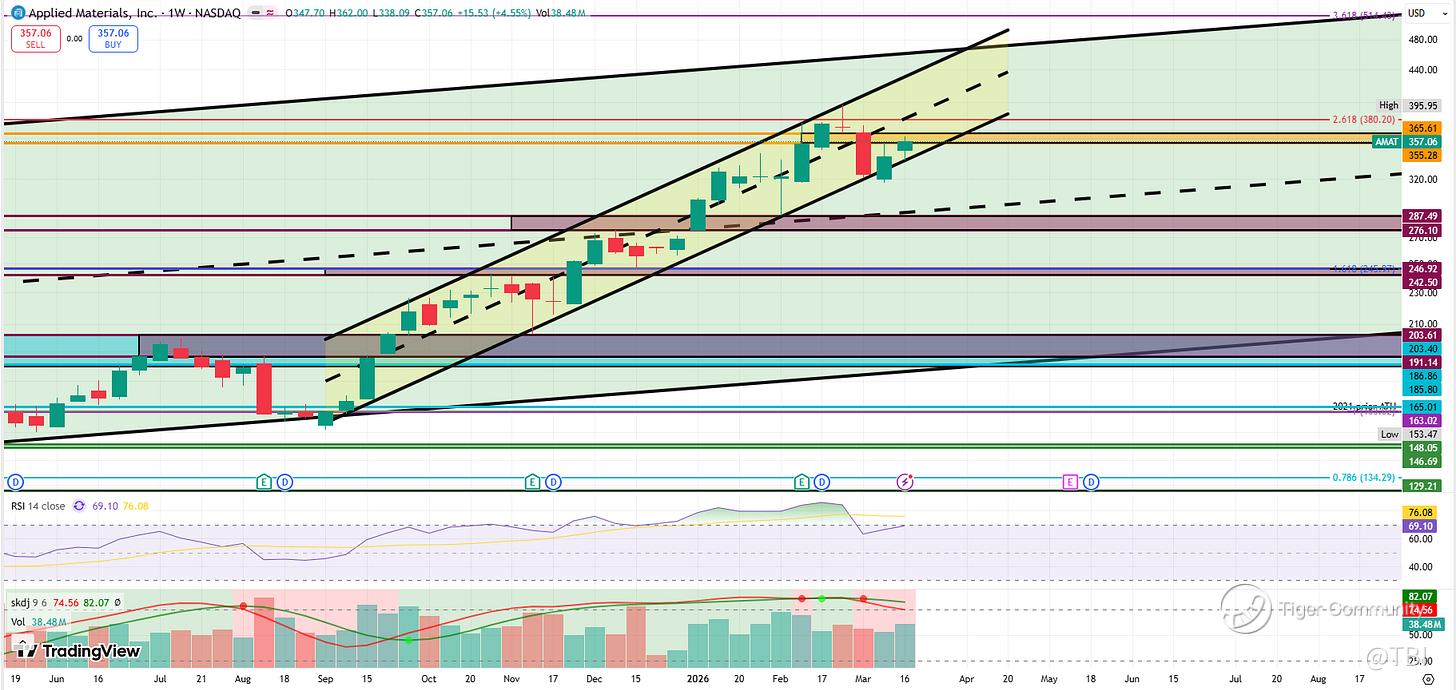Click the green skdj signal dot in February
The image size is (1456, 690).
click(x=821, y=598)
